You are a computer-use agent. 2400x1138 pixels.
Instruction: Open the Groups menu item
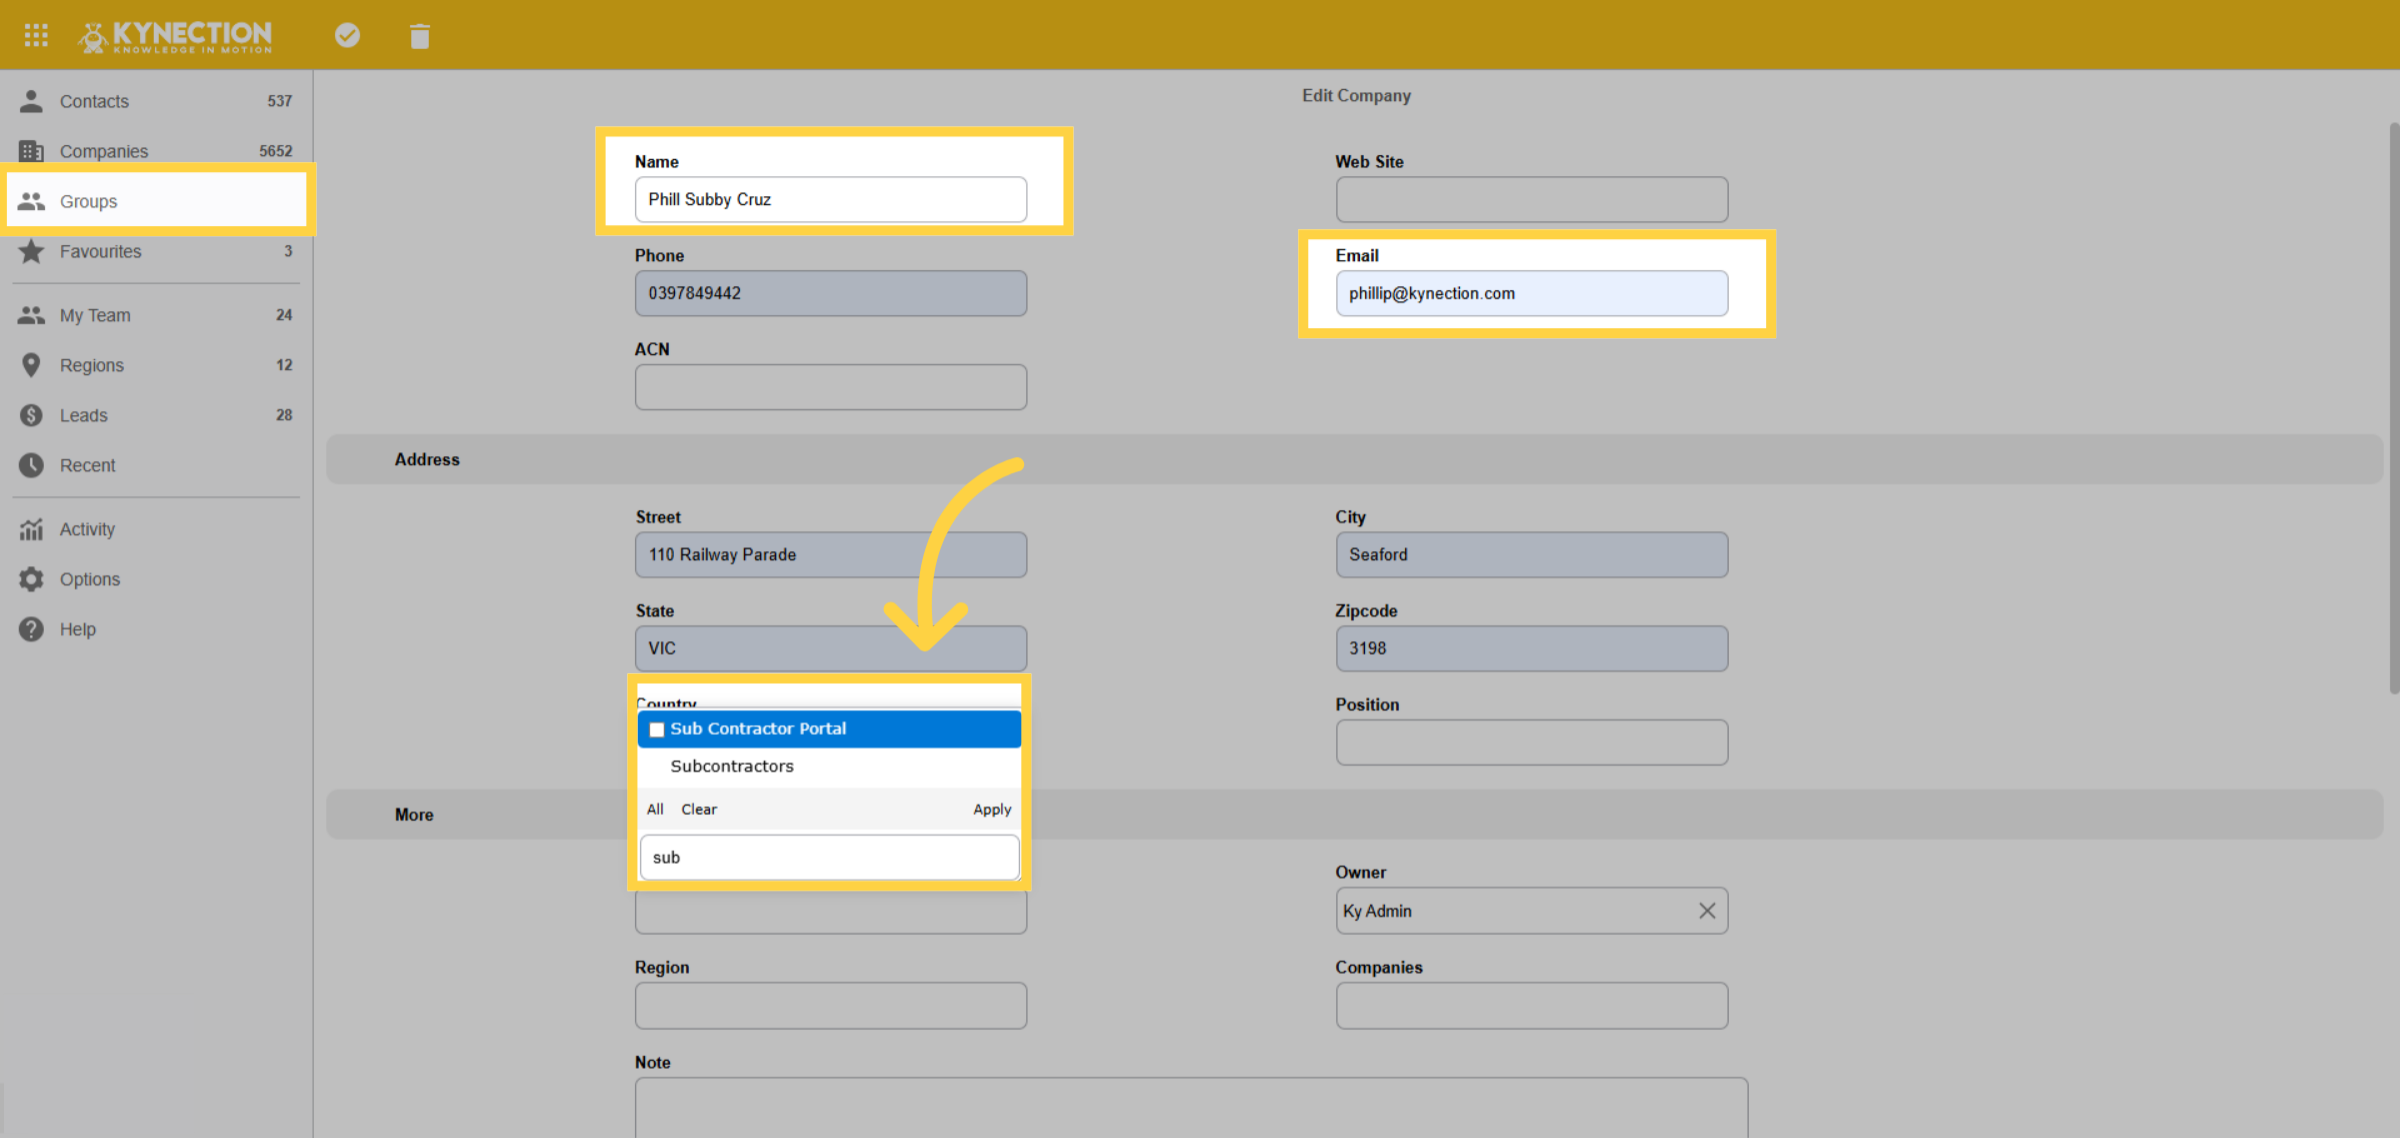point(156,201)
